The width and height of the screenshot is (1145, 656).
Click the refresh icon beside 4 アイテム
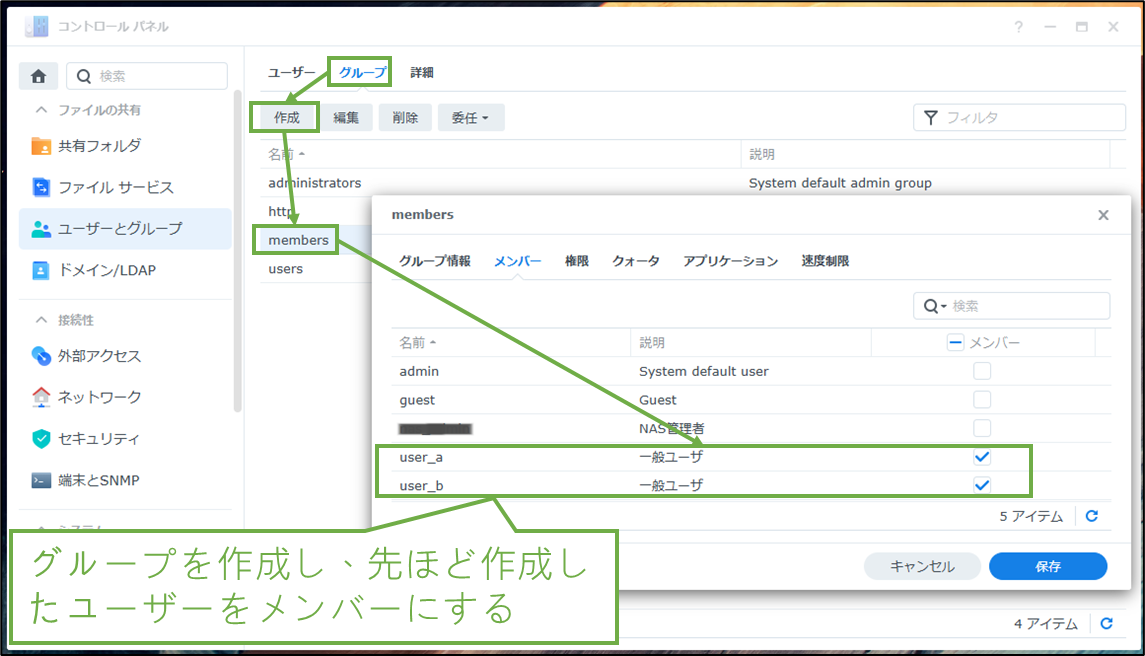[1106, 623]
